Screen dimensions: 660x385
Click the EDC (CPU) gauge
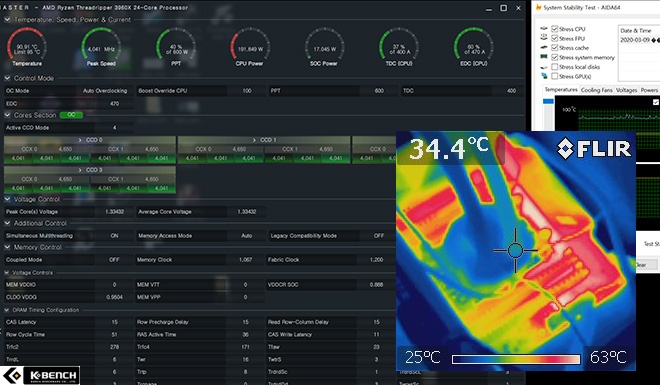click(474, 47)
